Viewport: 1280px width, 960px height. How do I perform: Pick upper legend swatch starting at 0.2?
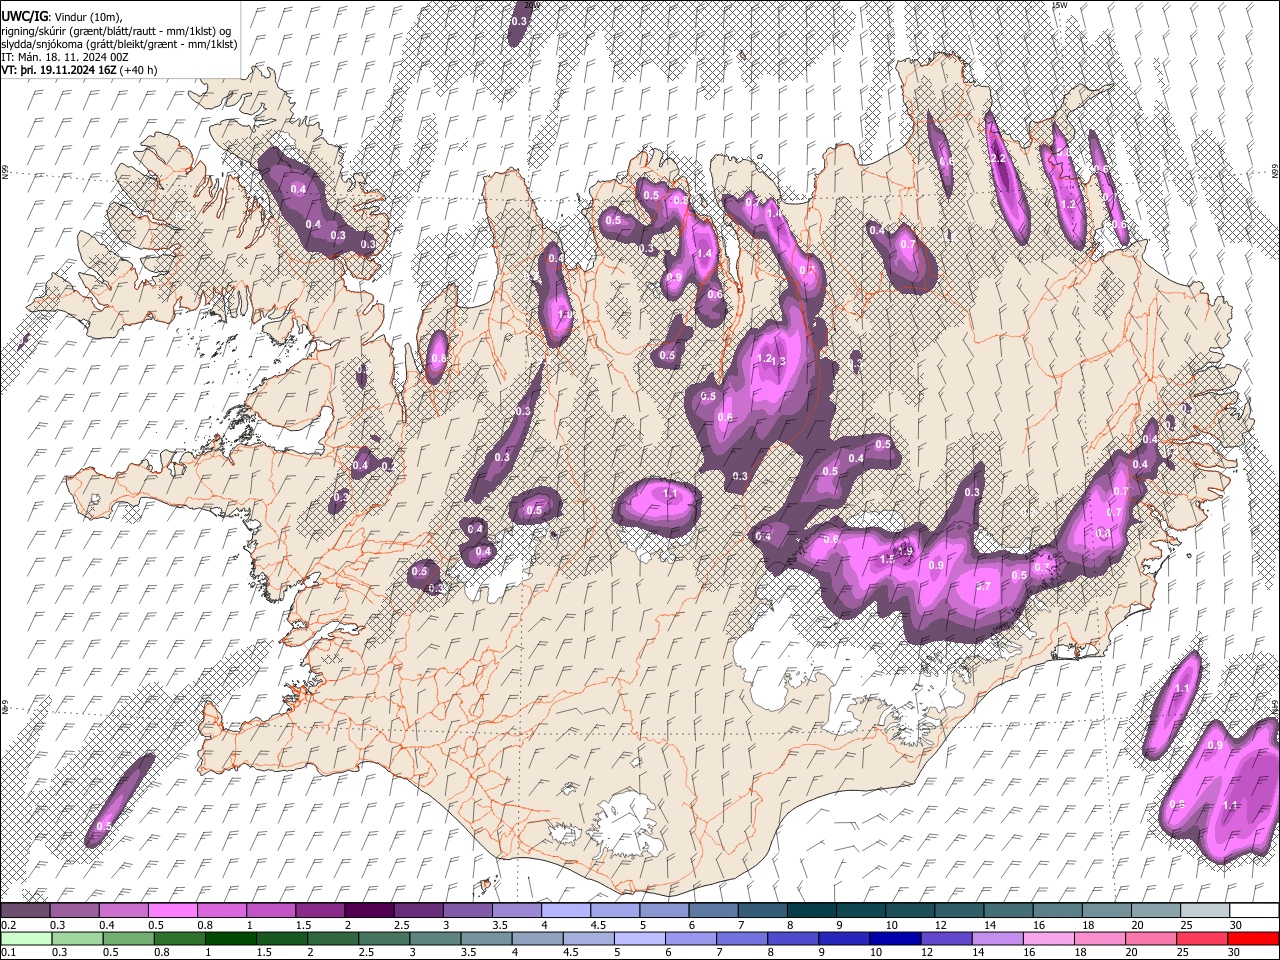point(25,911)
